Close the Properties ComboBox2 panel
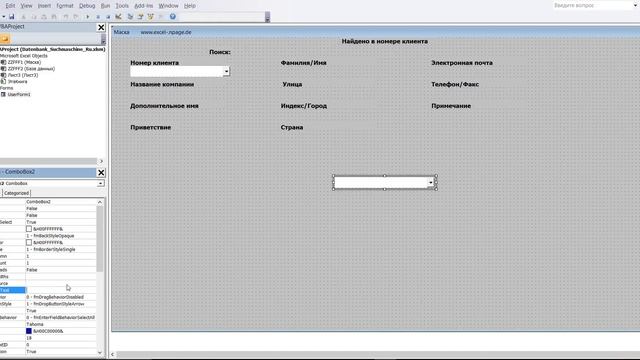 101,173
